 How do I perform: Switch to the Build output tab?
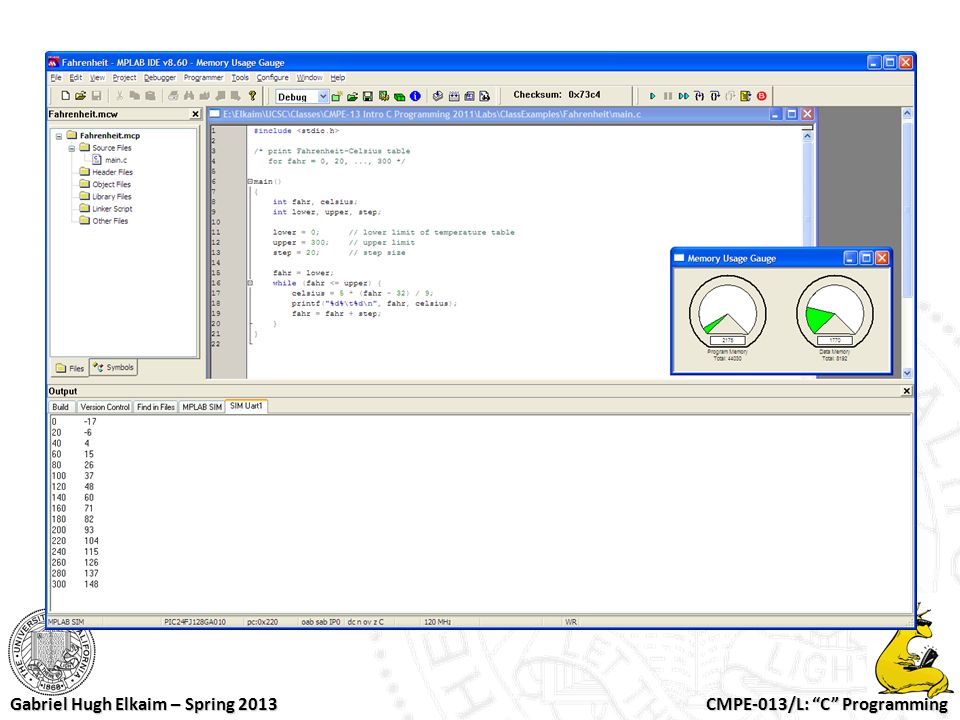pos(61,407)
